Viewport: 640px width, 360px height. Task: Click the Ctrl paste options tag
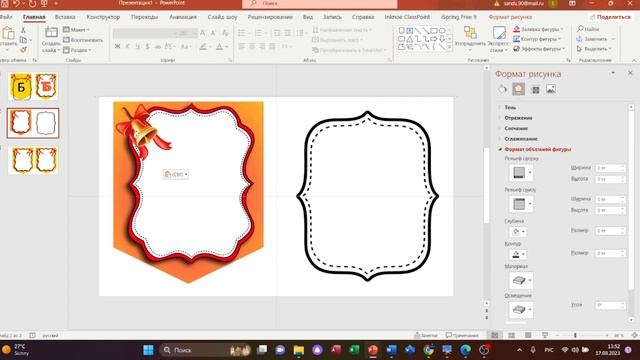(176, 174)
